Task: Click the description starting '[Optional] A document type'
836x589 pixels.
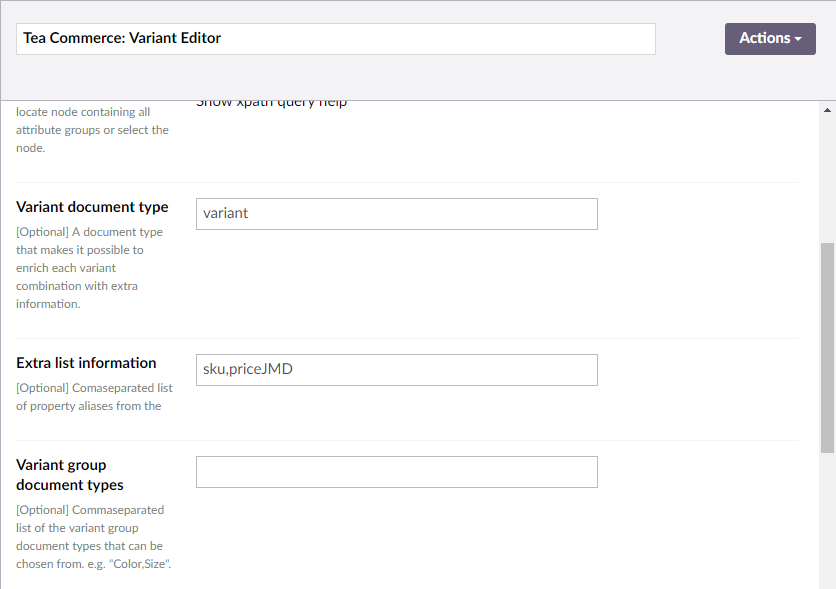Action: 90,268
